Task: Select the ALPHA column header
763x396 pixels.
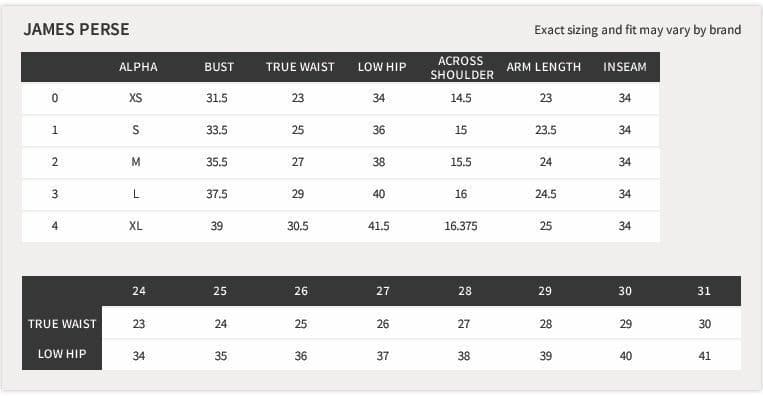Action: coord(138,67)
